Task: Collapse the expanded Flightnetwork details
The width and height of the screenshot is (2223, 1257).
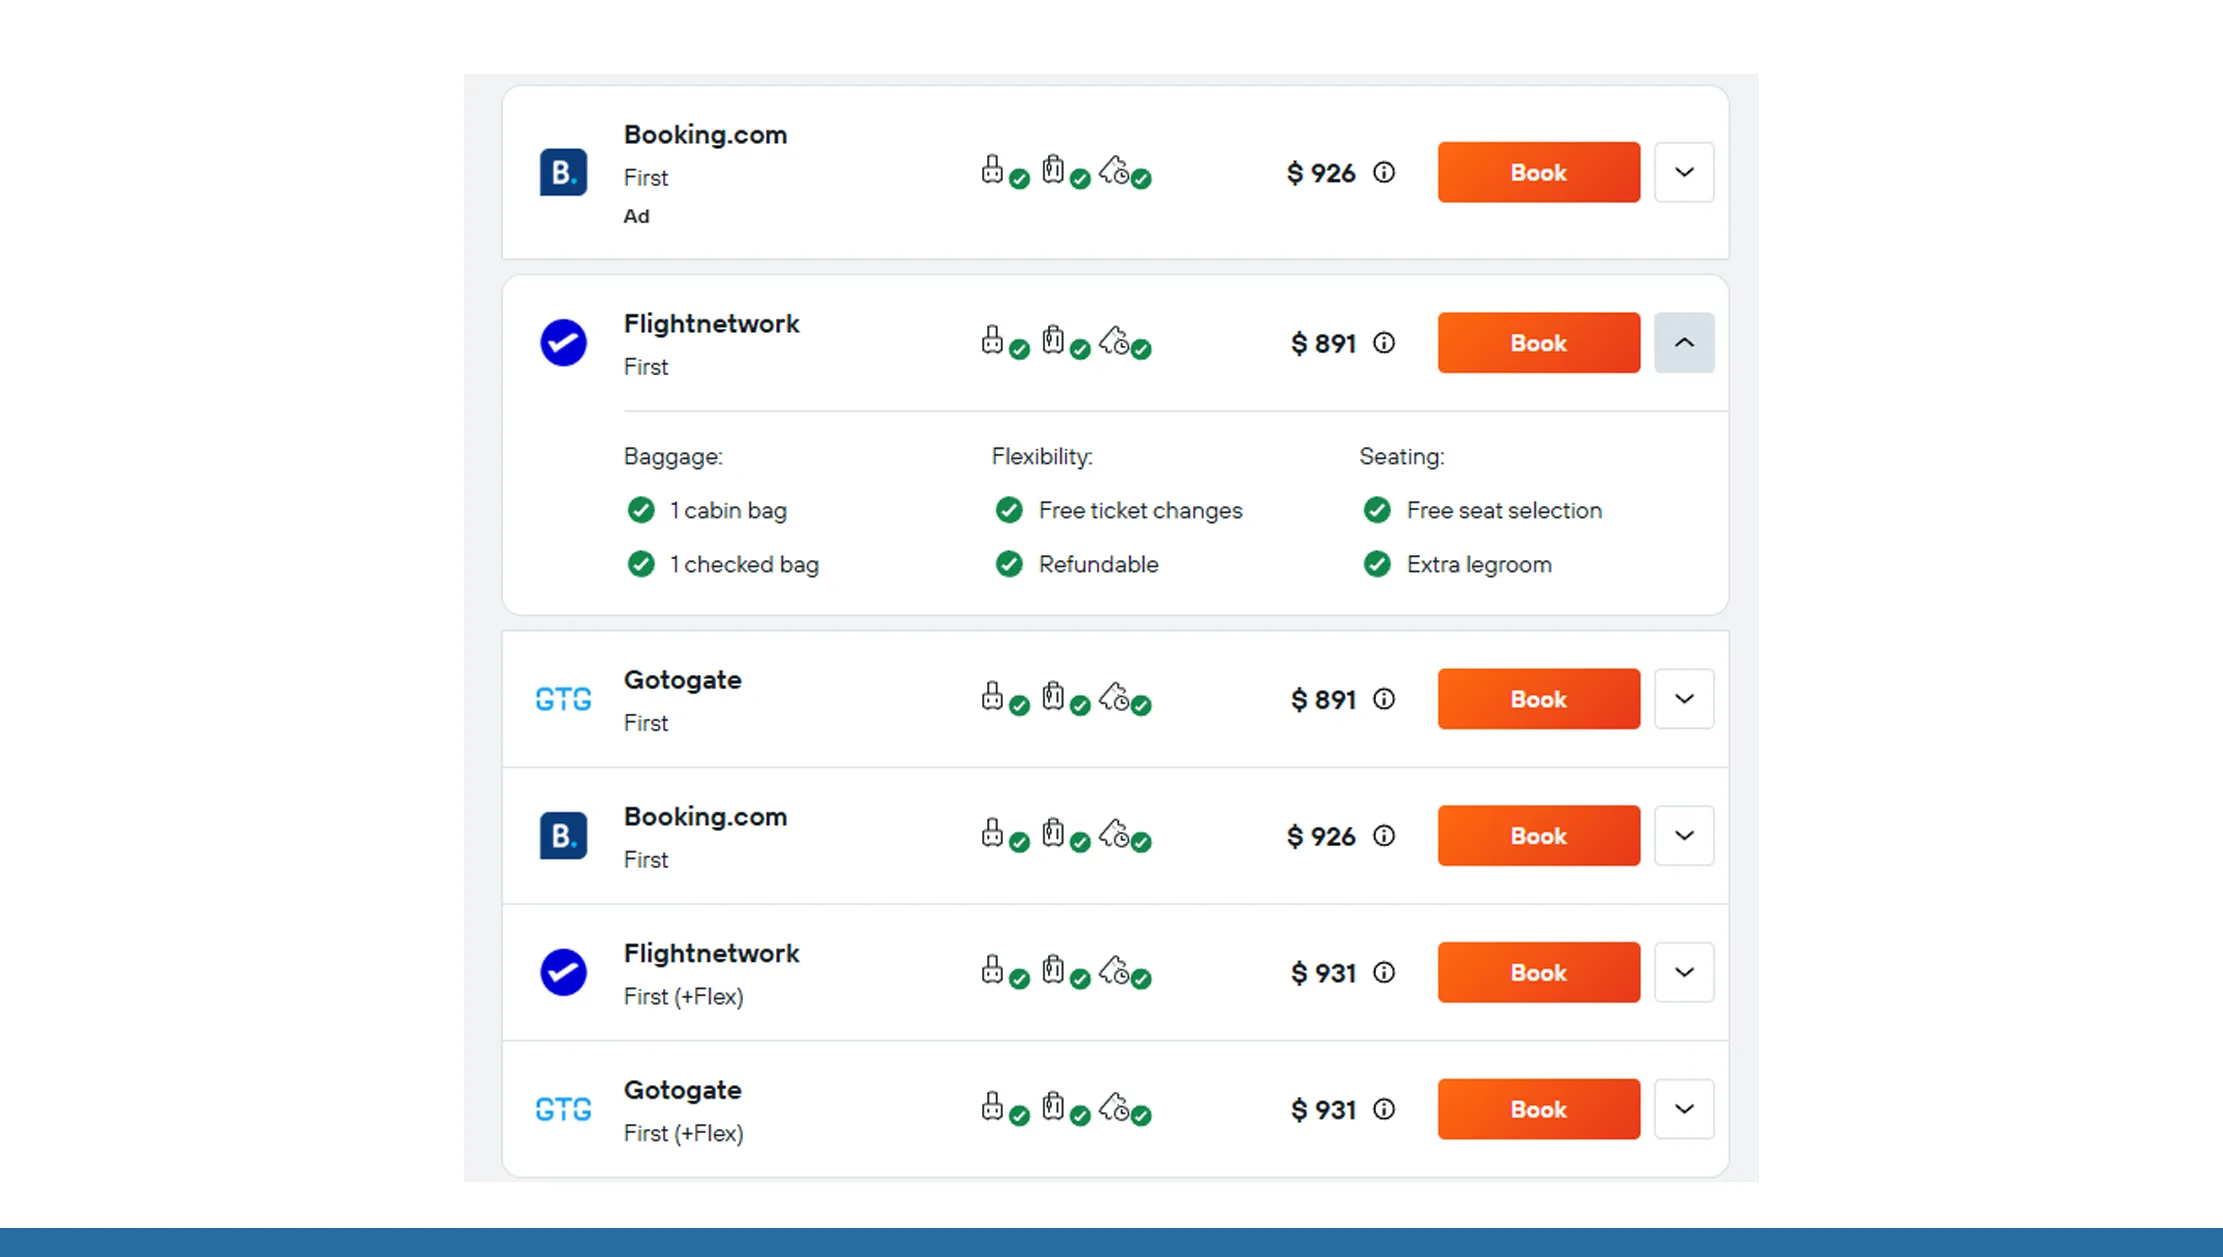Action: (1684, 342)
